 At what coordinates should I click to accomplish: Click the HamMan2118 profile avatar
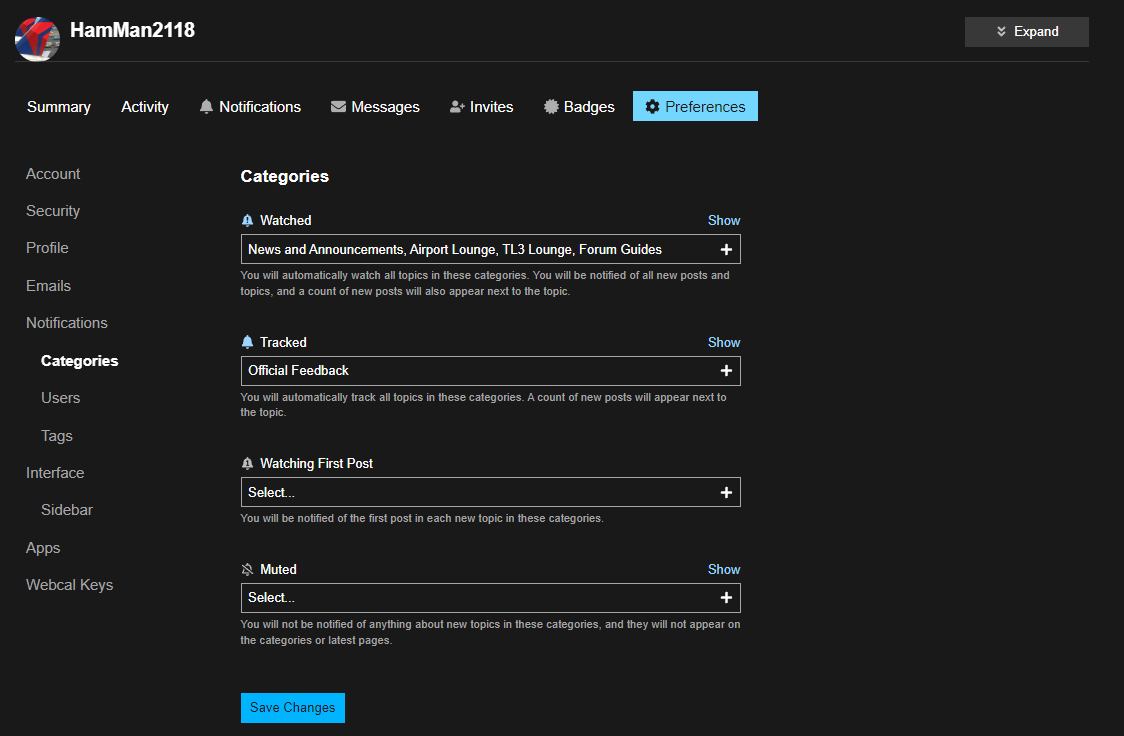click(x=37, y=38)
